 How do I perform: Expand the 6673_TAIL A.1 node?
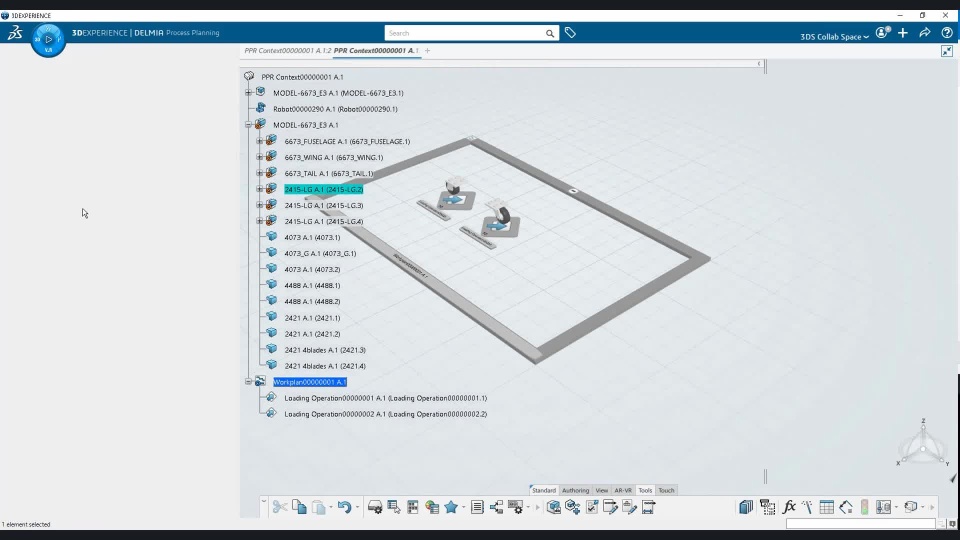tap(260, 173)
